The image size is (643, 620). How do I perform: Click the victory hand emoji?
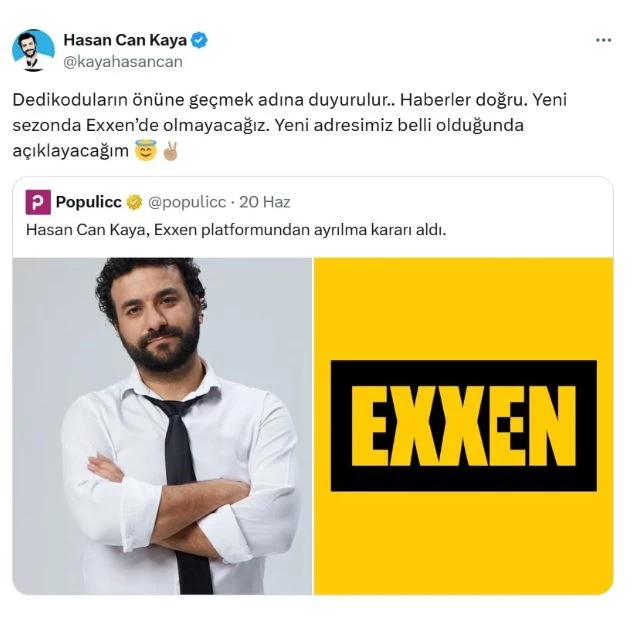[x=170, y=151]
